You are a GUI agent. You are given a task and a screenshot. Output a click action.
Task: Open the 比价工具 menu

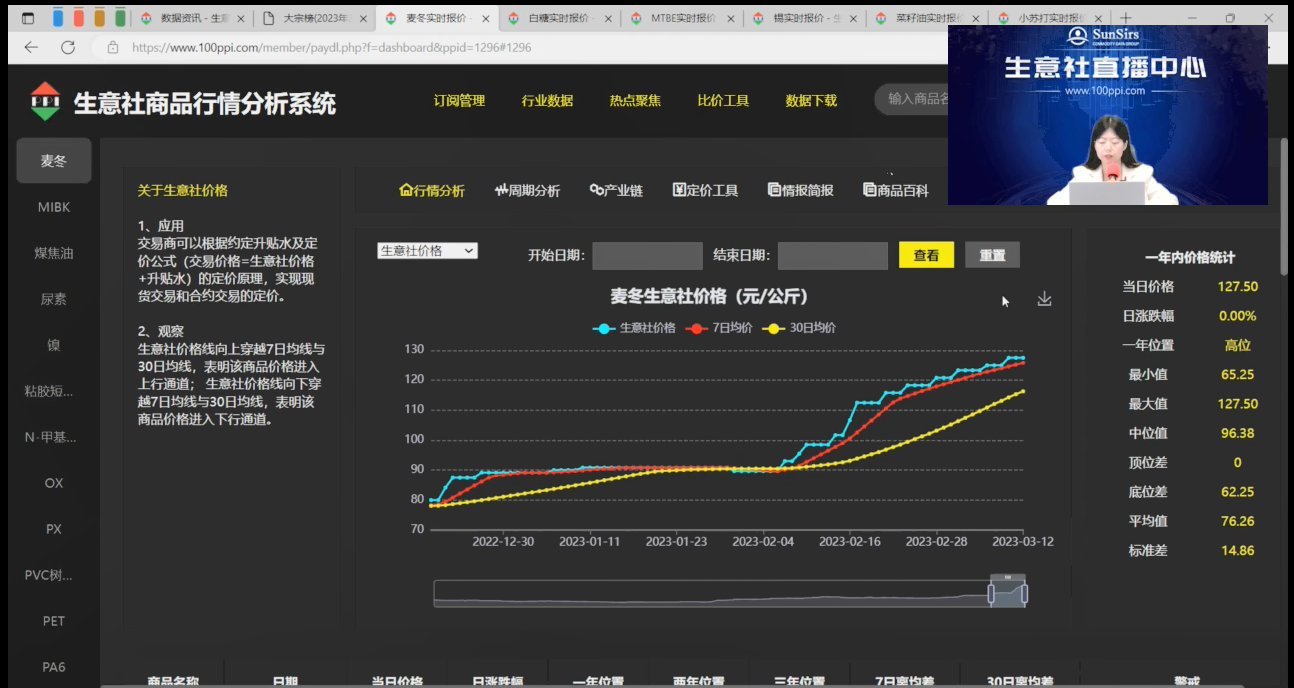pyautogui.click(x=723, y=101)
